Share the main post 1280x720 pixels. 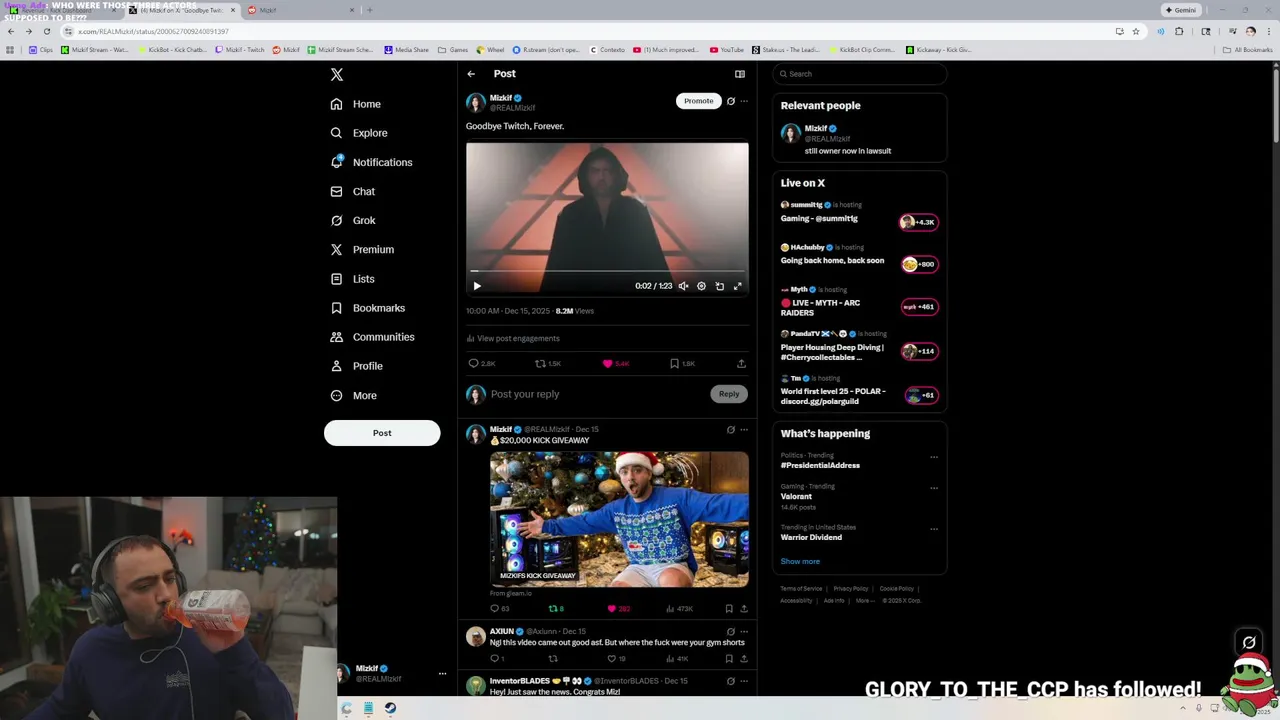click(741, 364)
